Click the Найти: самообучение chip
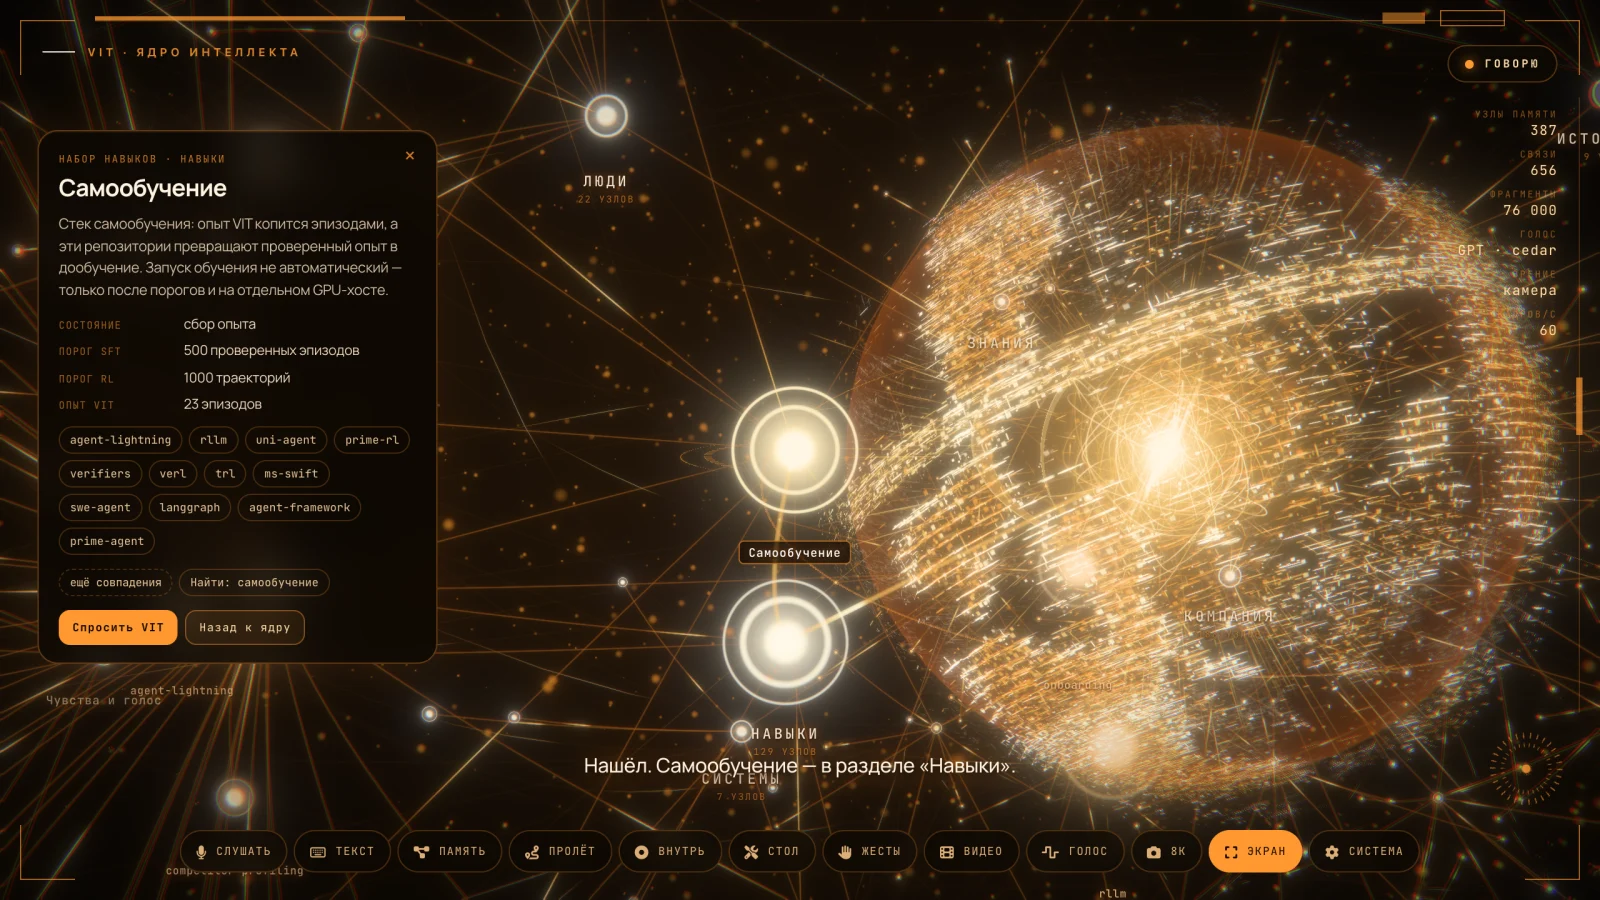The height and width of the screenshot is (900, 1600). tap(254, 583)
